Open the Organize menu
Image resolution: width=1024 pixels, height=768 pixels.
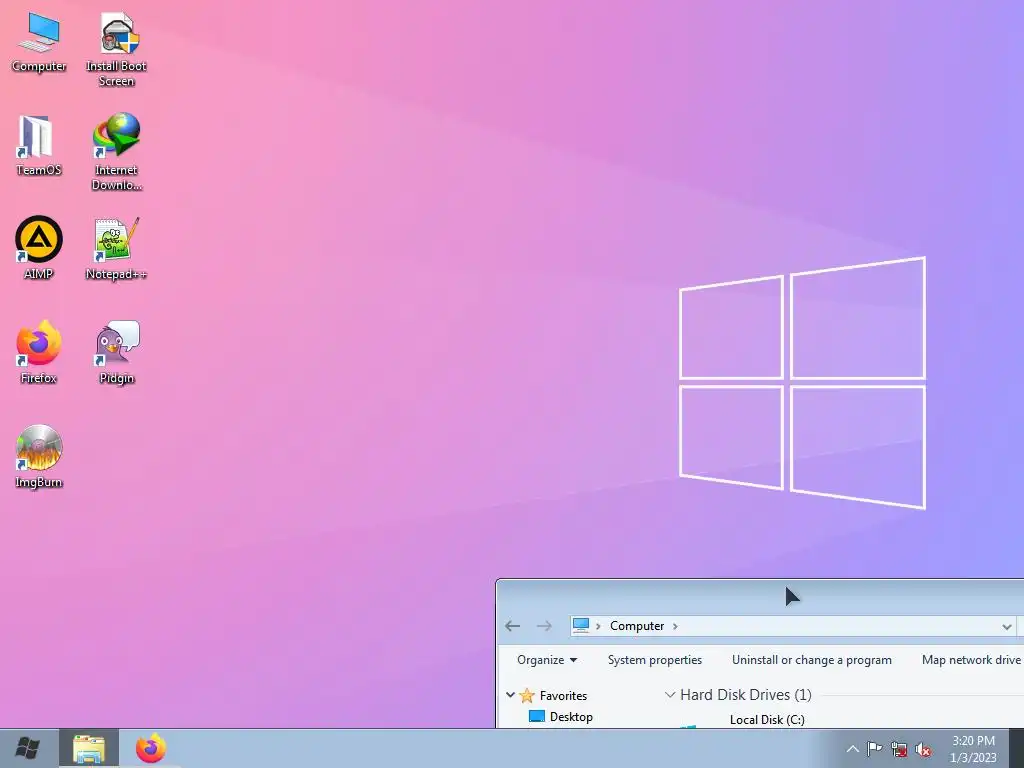click(547, 660)
